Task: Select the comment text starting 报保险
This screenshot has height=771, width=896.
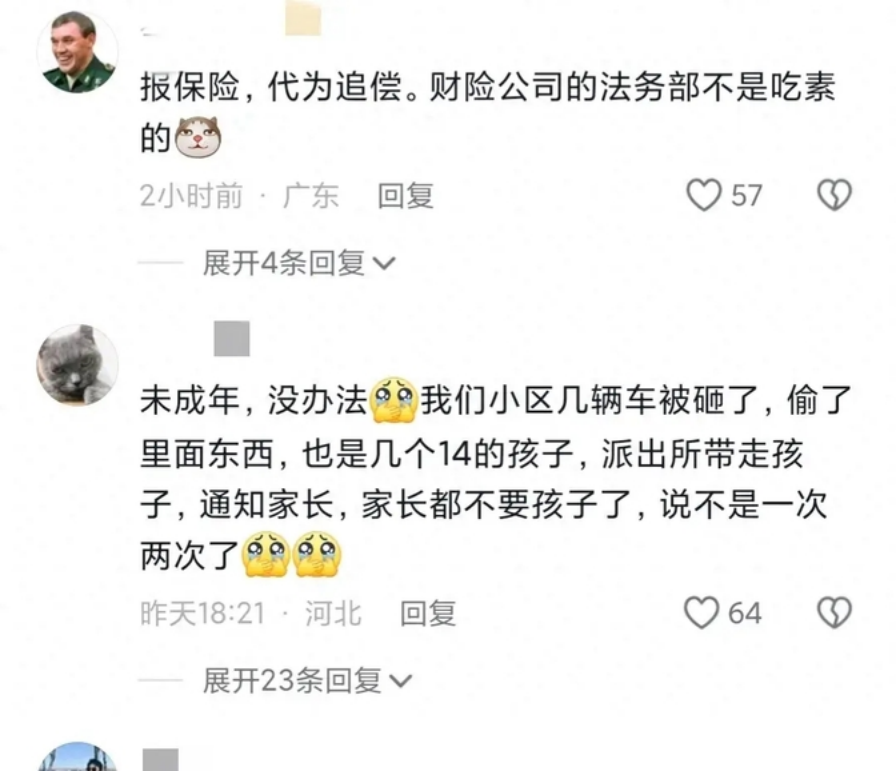Action: click(489, 113)
